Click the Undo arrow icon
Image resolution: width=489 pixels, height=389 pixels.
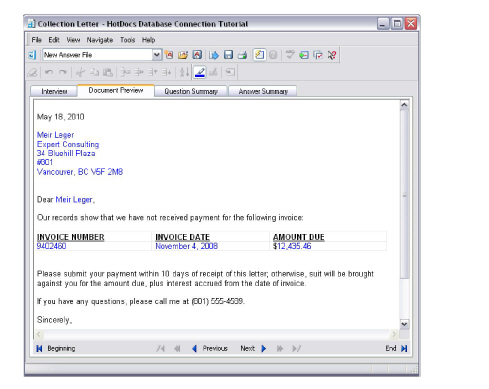49,72
